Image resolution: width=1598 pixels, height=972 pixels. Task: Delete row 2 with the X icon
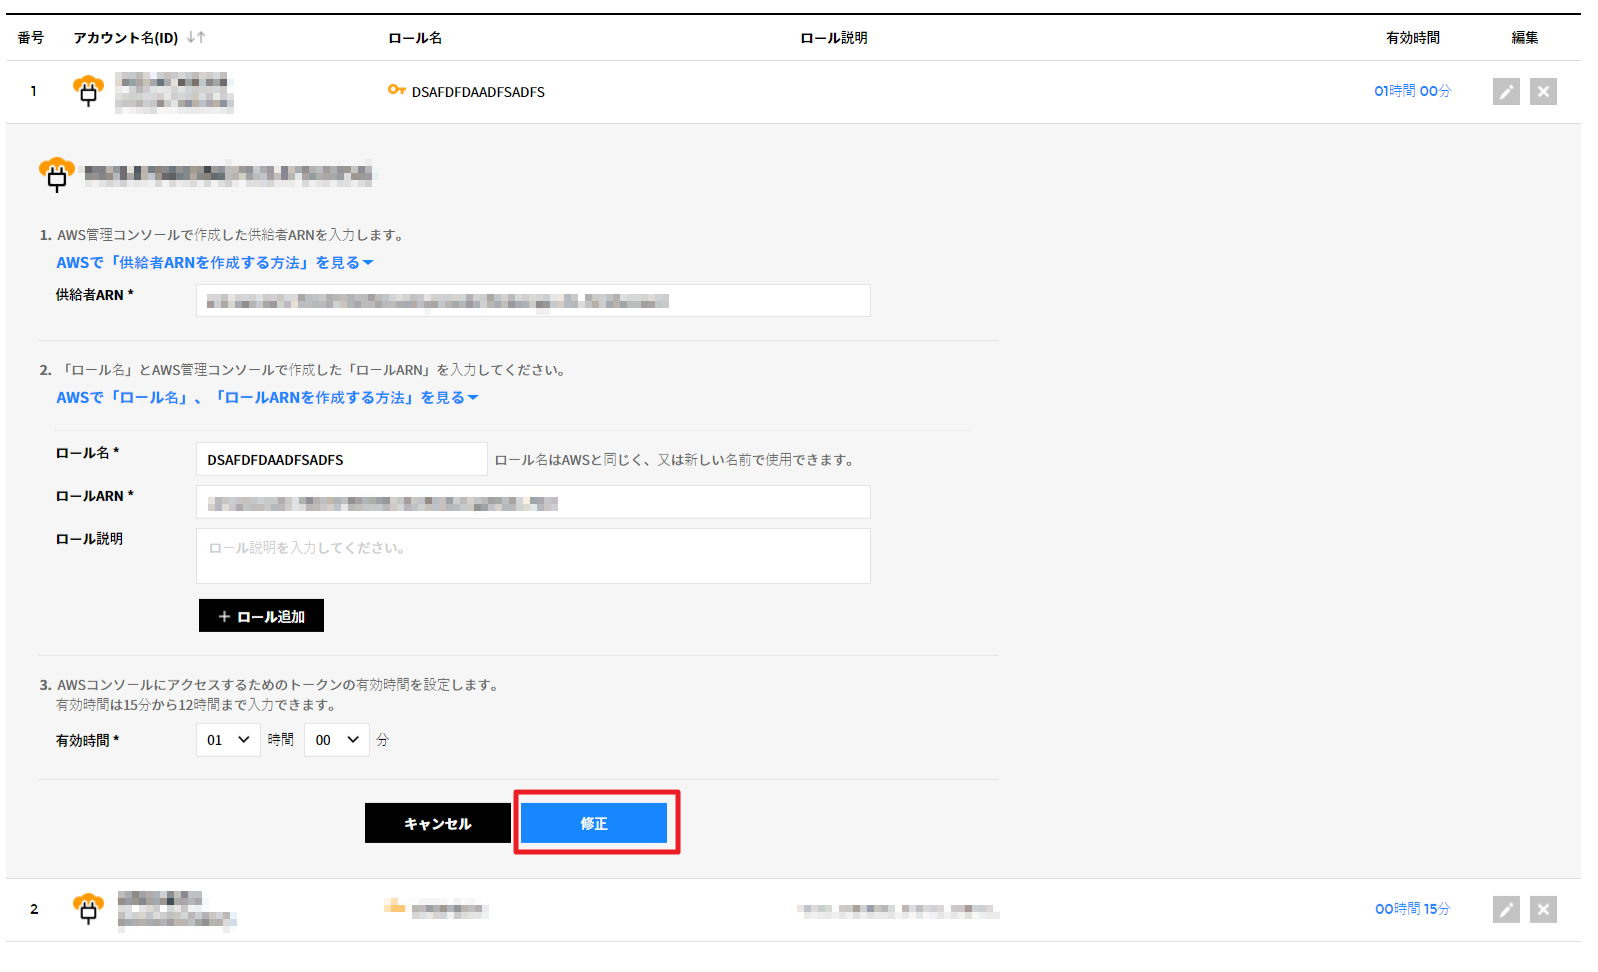pyautogui.click(x=1543, y=909)
